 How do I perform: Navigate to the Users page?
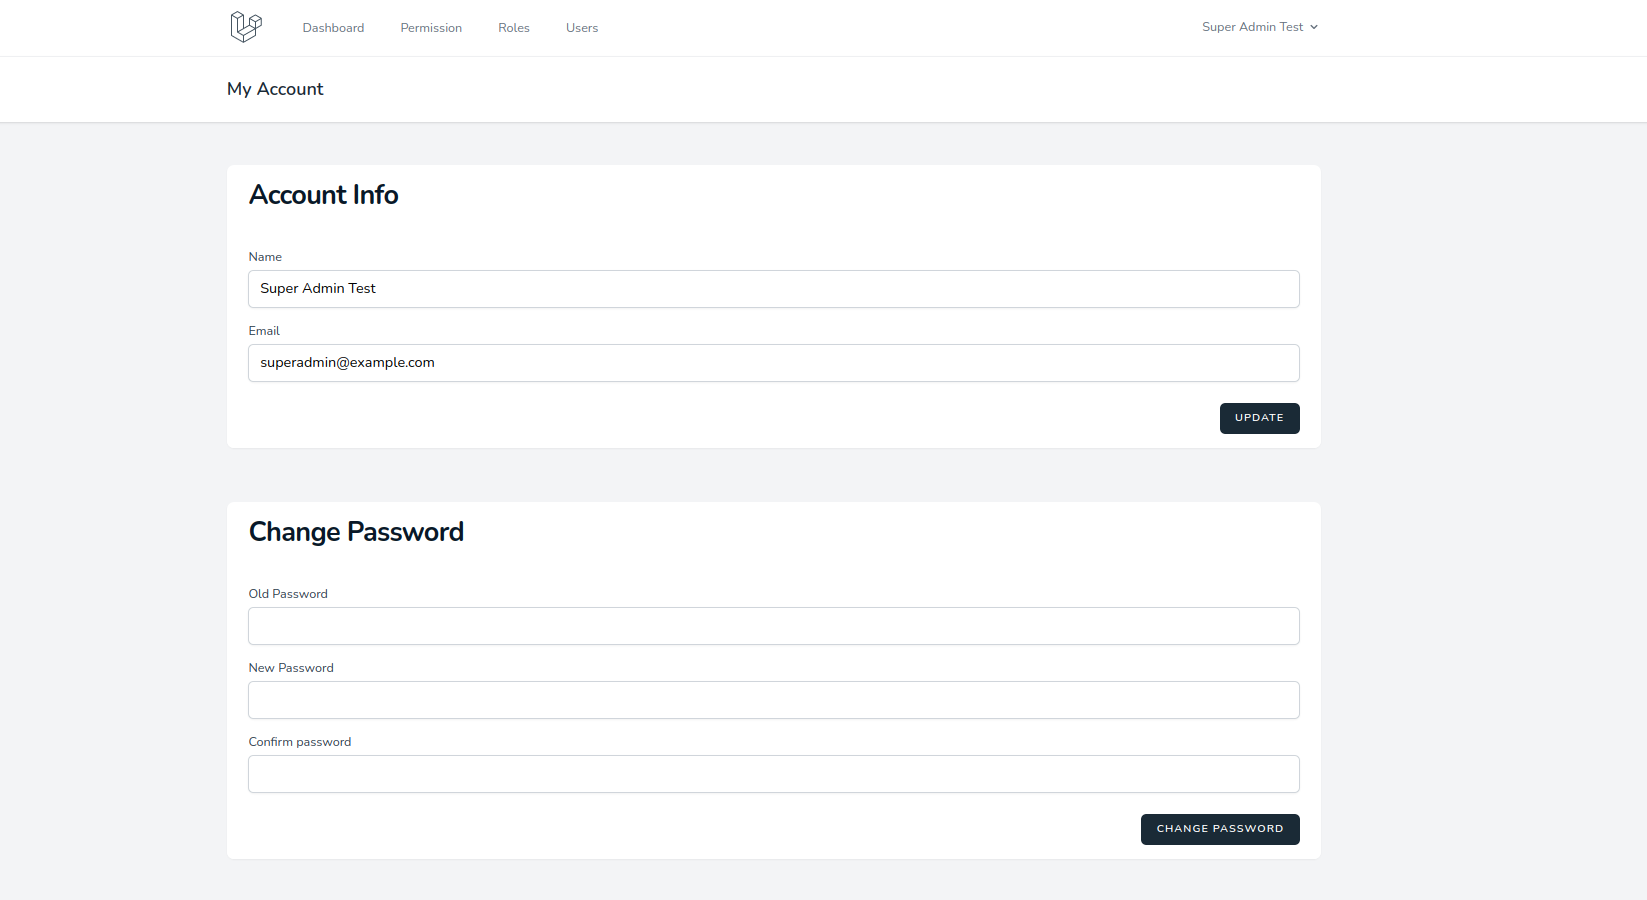pyautogui.click(x=582, y=28)
